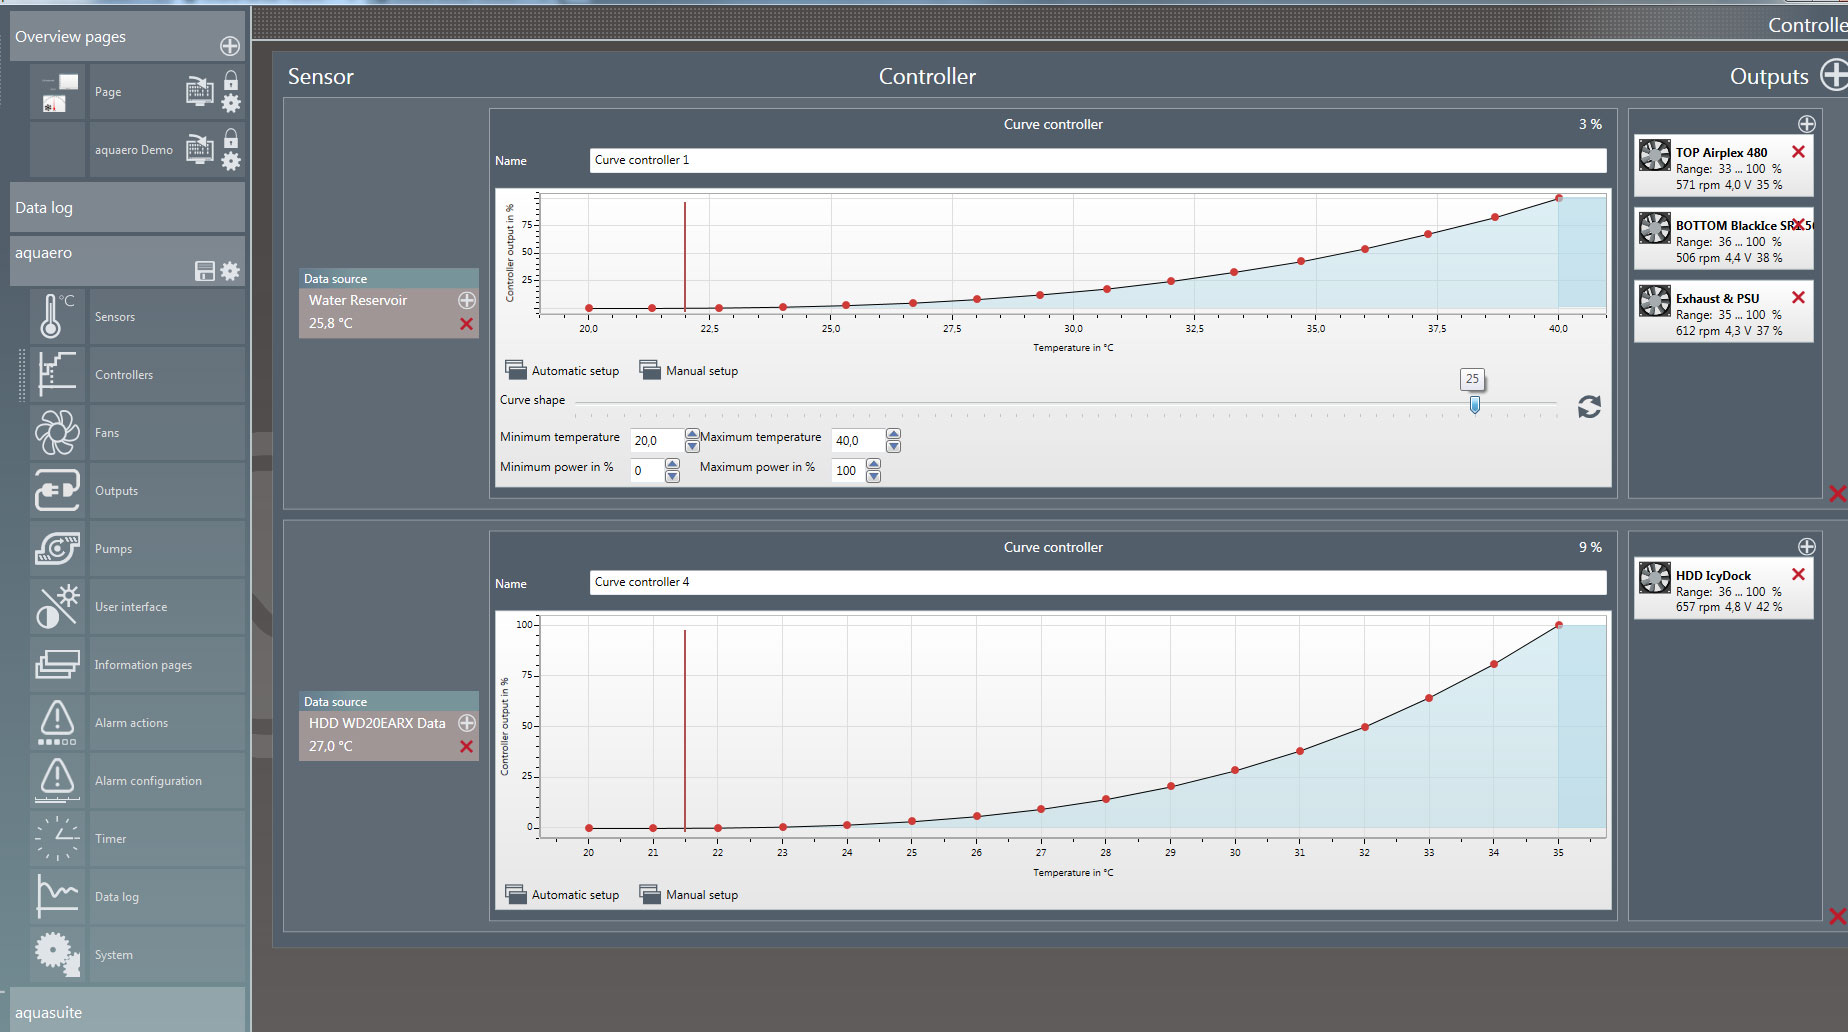This screenshot has height=1032, width=1848.
Task: Increase Maximum power percentage
Action: 874,464
